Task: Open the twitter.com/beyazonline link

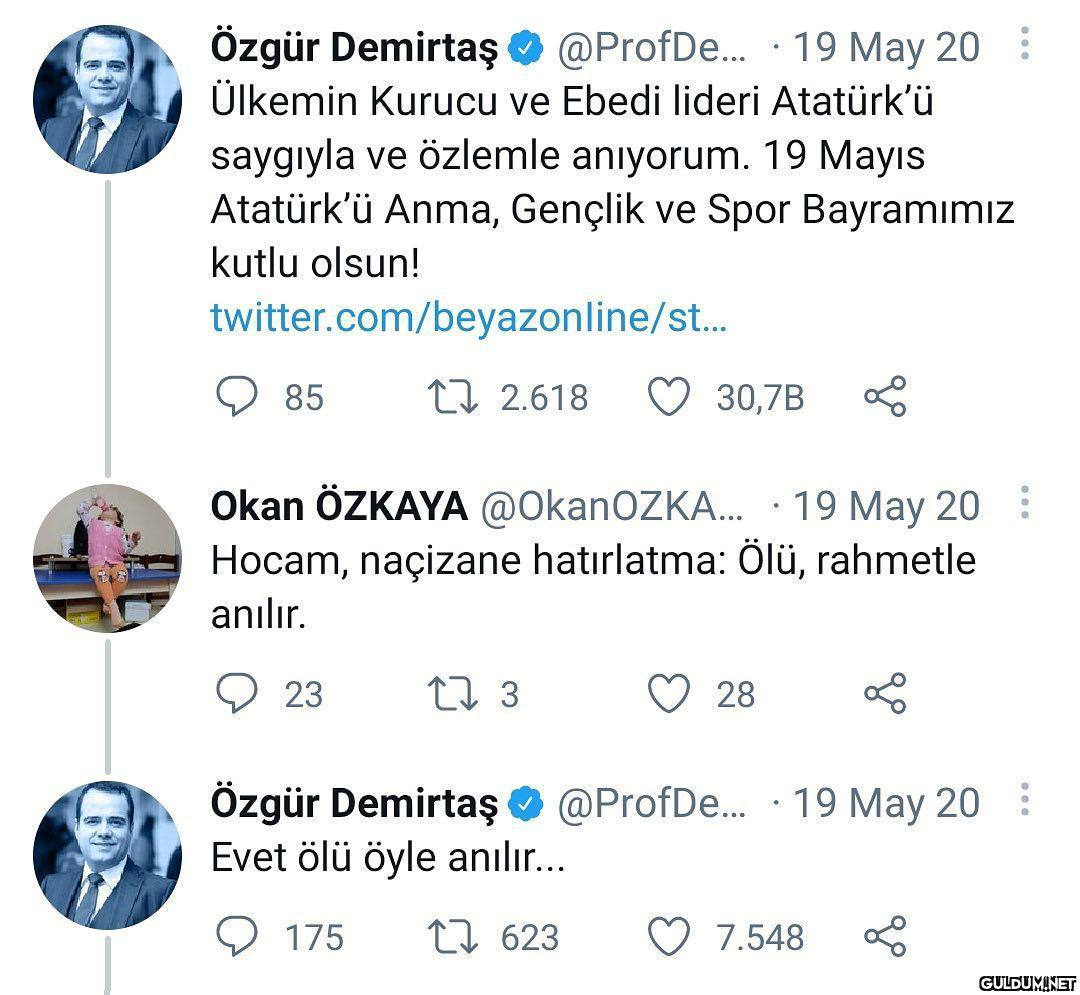Action: click(468, 318)
